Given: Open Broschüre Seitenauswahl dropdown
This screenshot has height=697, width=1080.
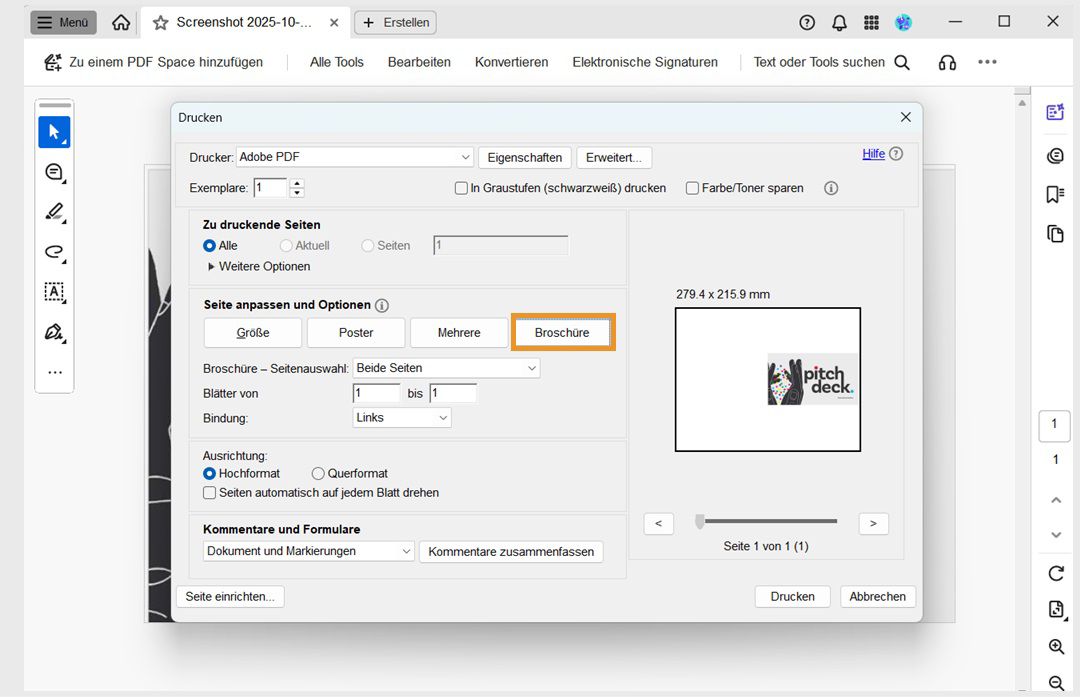Looking at the screenshot, I should pyautogui.click(x=446, y=368).
